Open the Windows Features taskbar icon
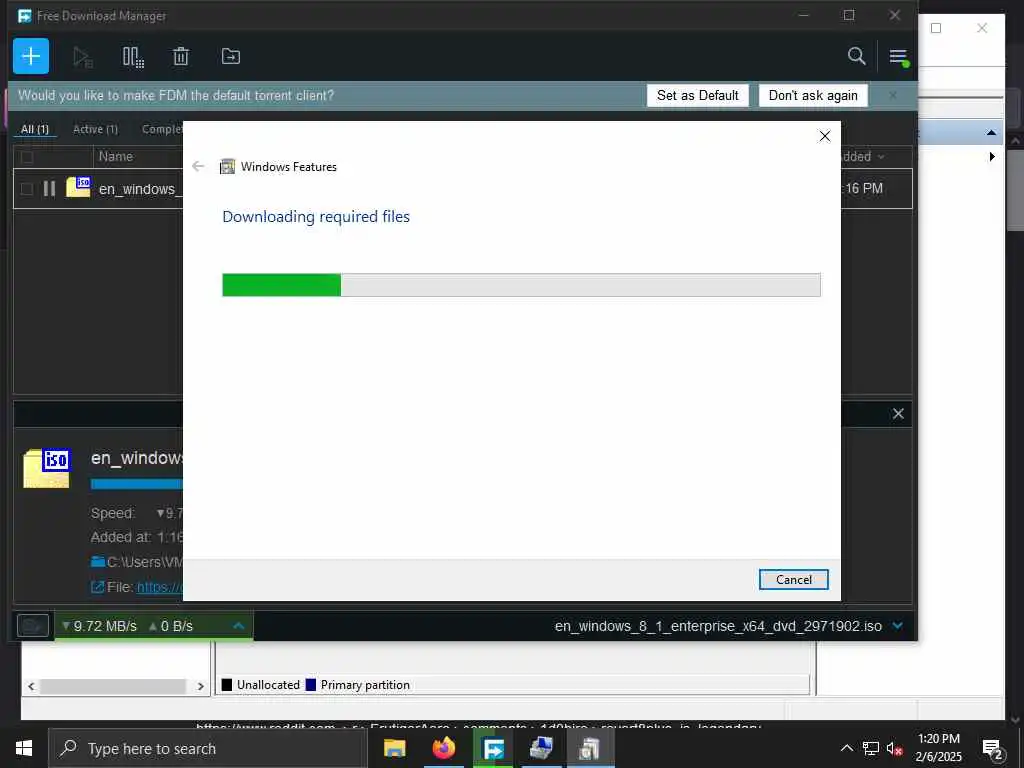The width and height of the screenshot is (1024, 768). (590, 748)
